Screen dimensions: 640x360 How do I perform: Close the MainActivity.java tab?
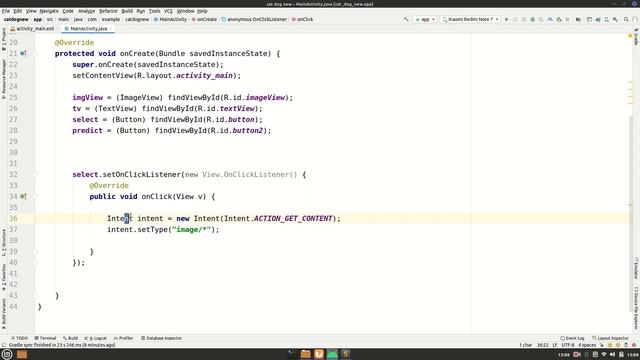111,29
